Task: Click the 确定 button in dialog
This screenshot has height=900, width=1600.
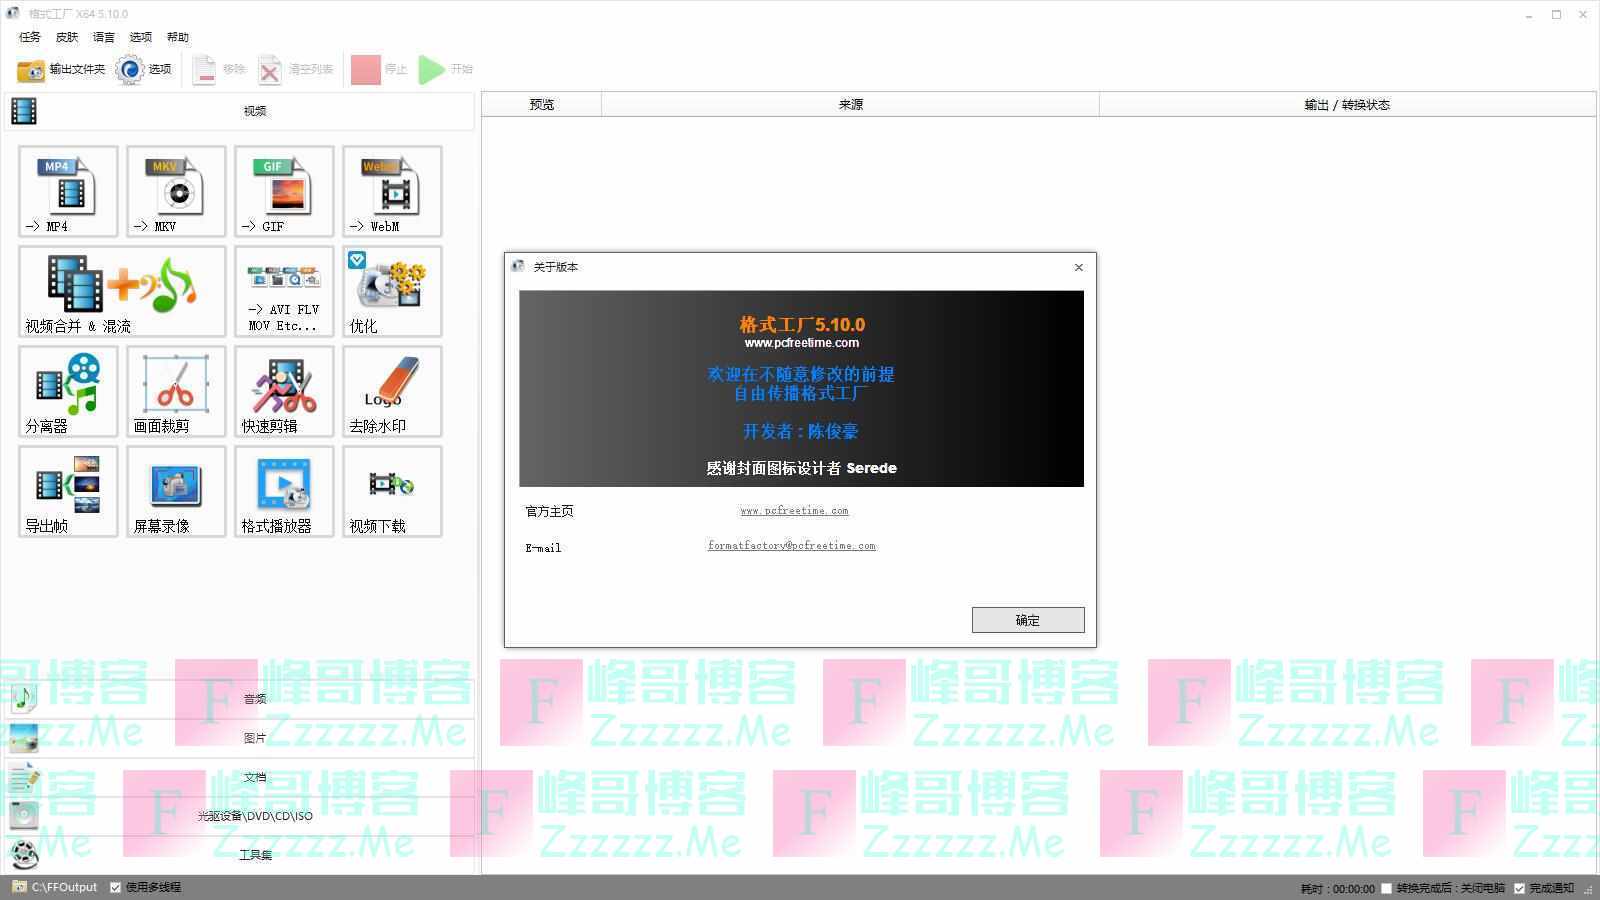Action: coord(1027,620)
